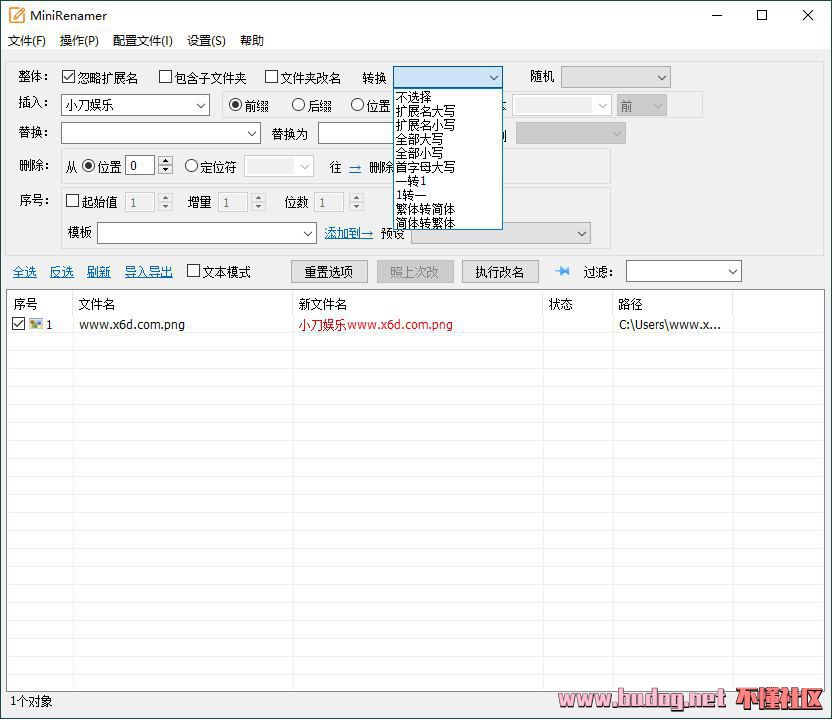Click the MiniRenamer app icon in title bar
This screenshot has height=719, width=832.
tap(17, 15)
